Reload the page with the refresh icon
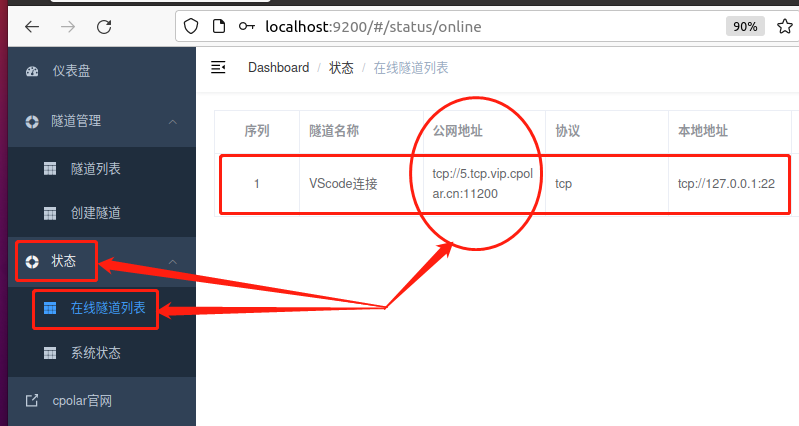 [104, 26]
